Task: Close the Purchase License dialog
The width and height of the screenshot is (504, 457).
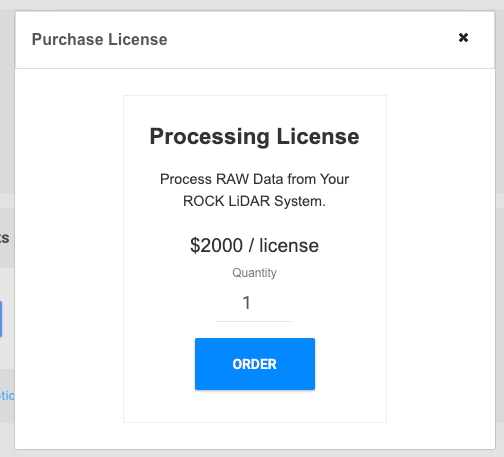Action: [463, 38]
